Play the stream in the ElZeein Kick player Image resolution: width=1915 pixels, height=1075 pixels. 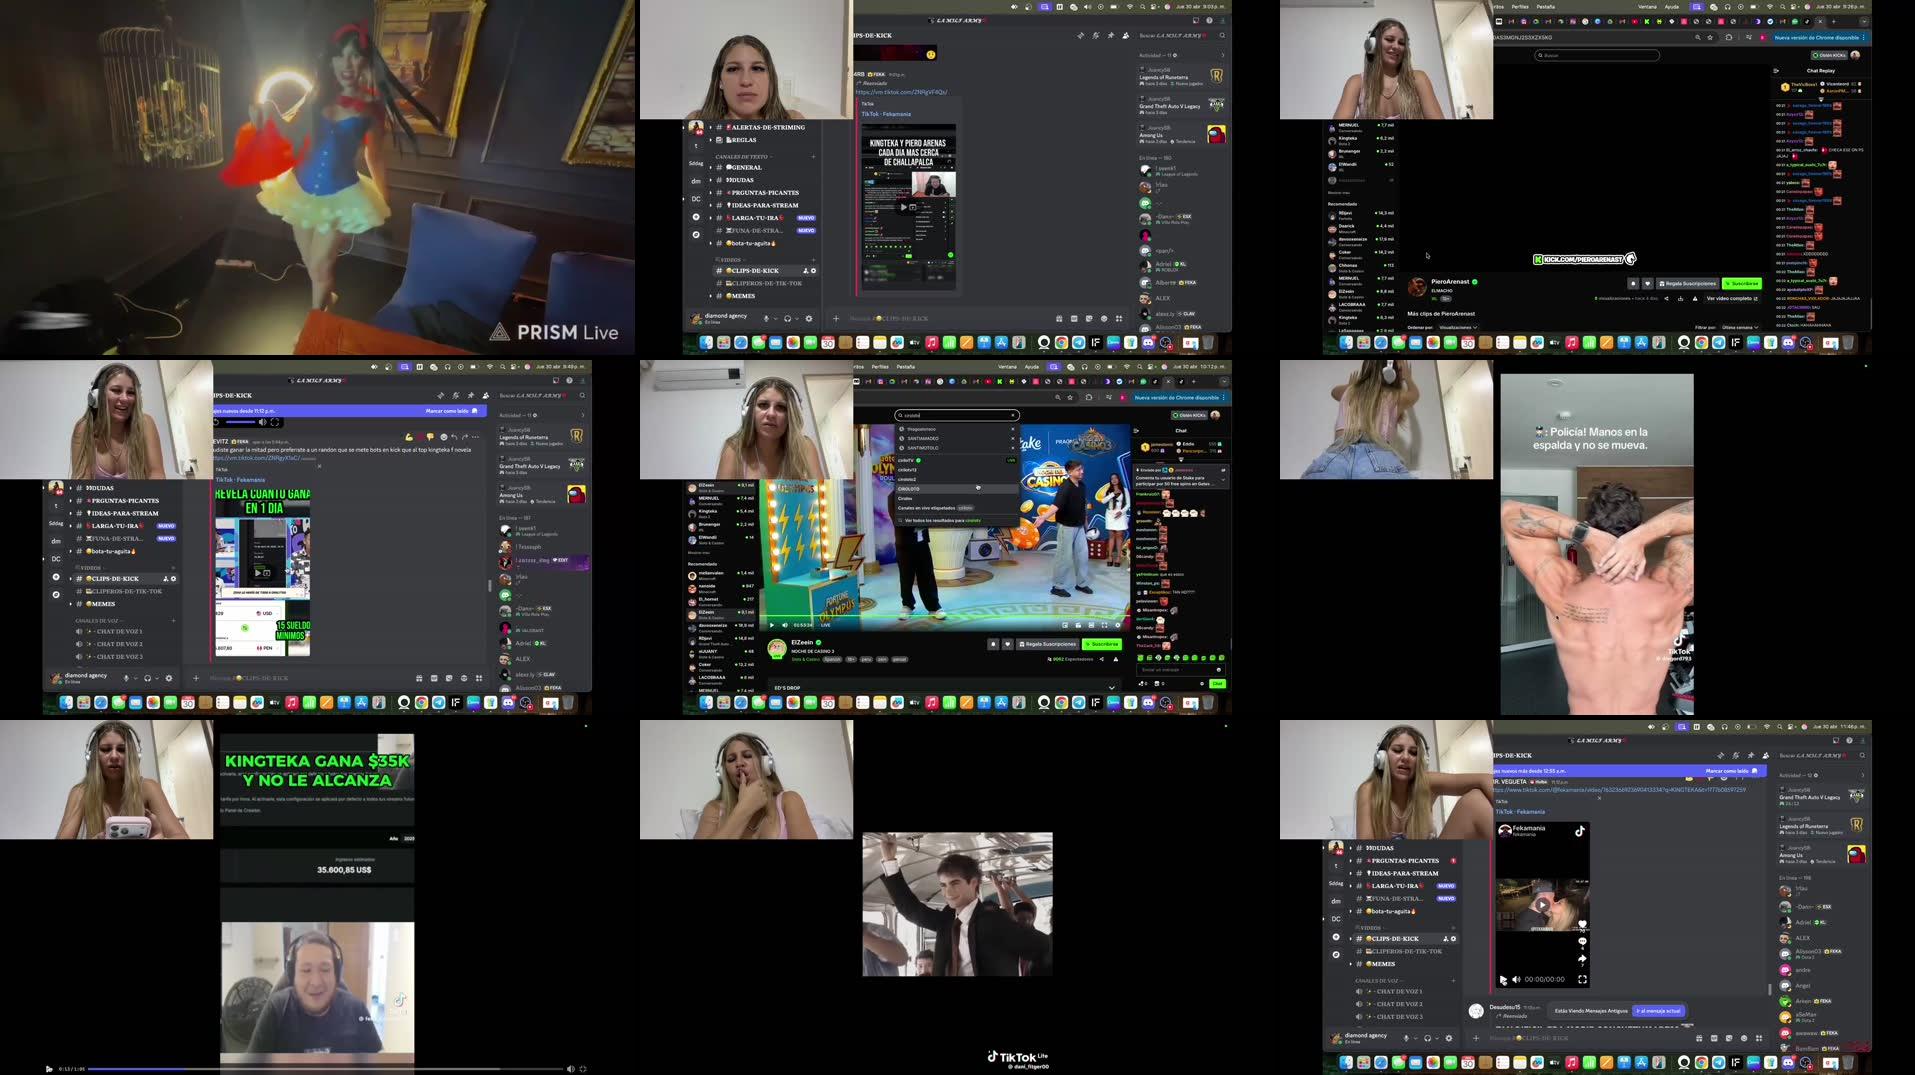pos(772,625)
